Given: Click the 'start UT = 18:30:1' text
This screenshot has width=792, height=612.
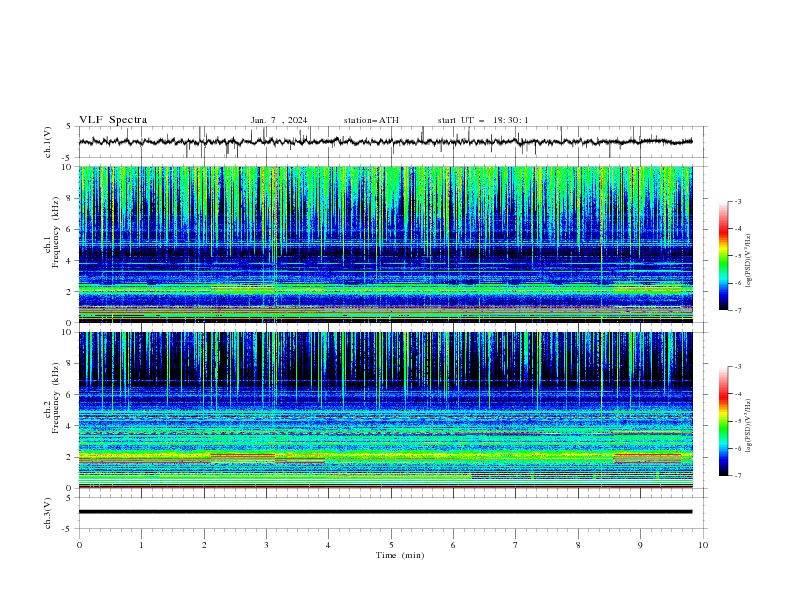Looking at the screenshot, I should pos(483,120).
